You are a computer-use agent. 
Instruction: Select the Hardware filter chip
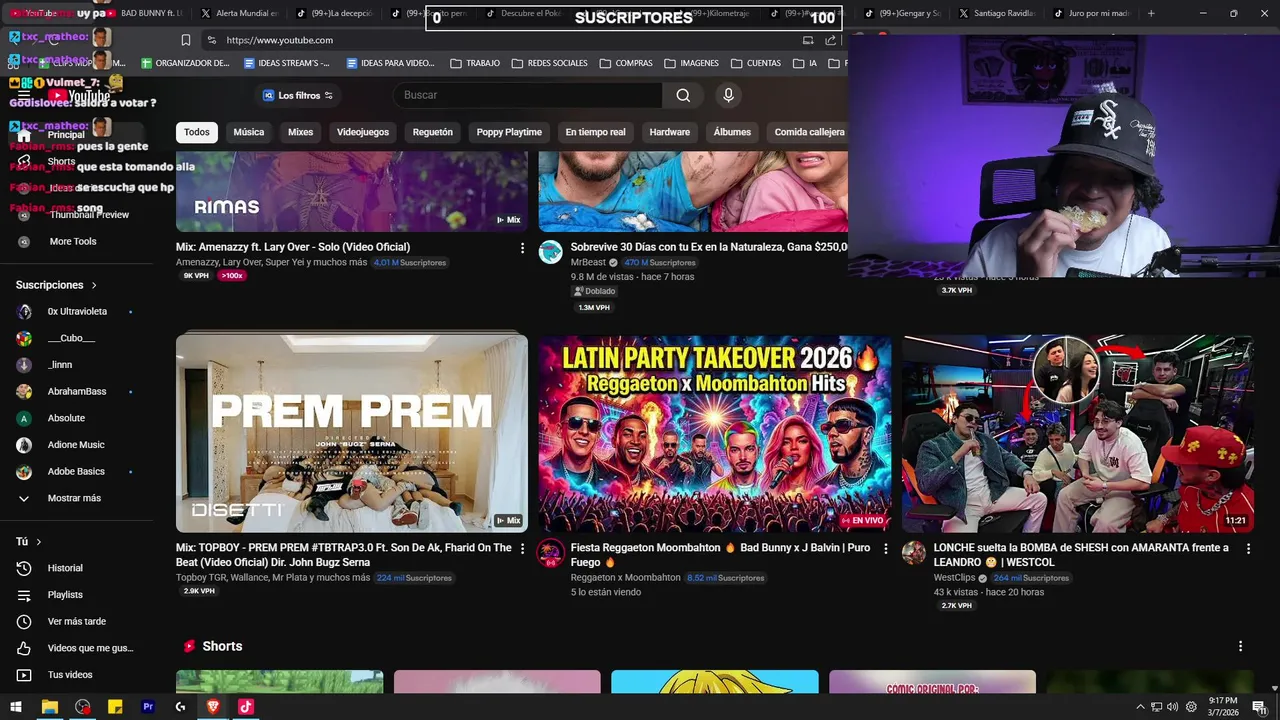tap(670, 132)
